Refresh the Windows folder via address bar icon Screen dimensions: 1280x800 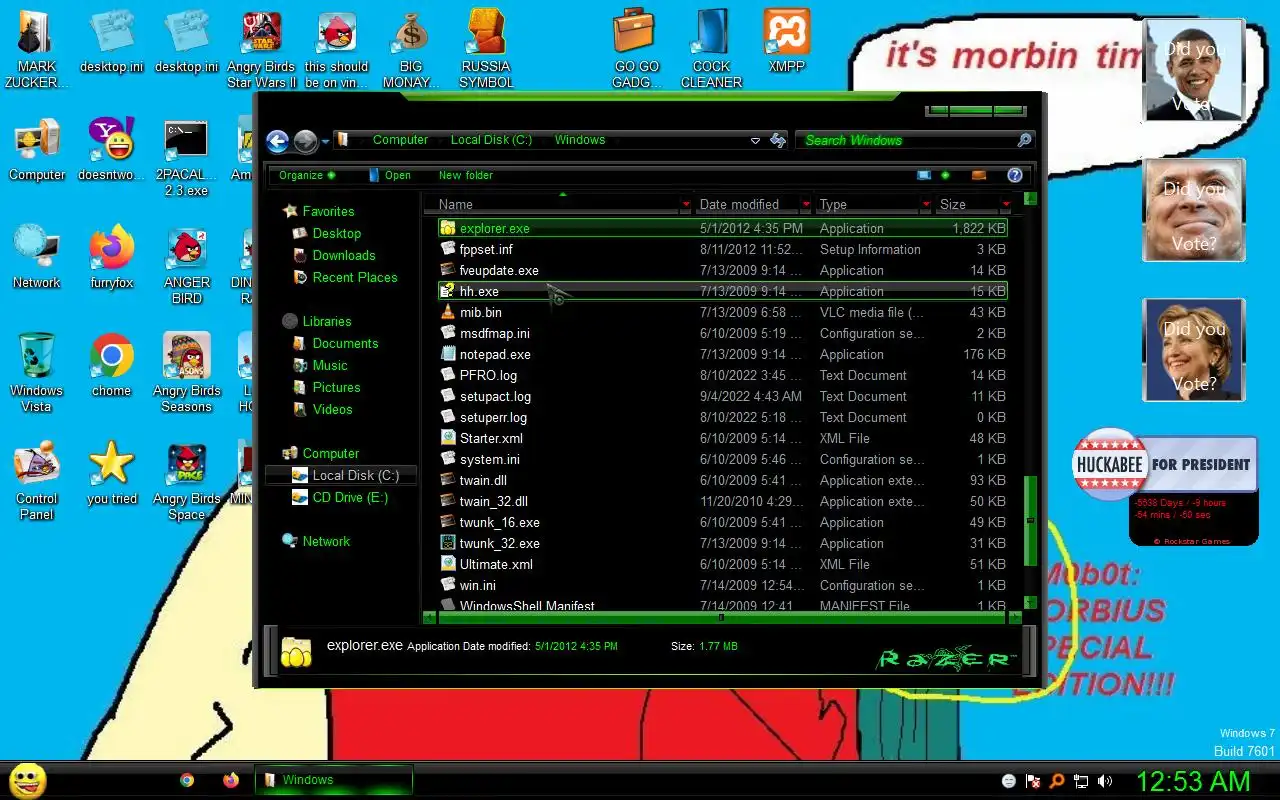tap(778, 141)
